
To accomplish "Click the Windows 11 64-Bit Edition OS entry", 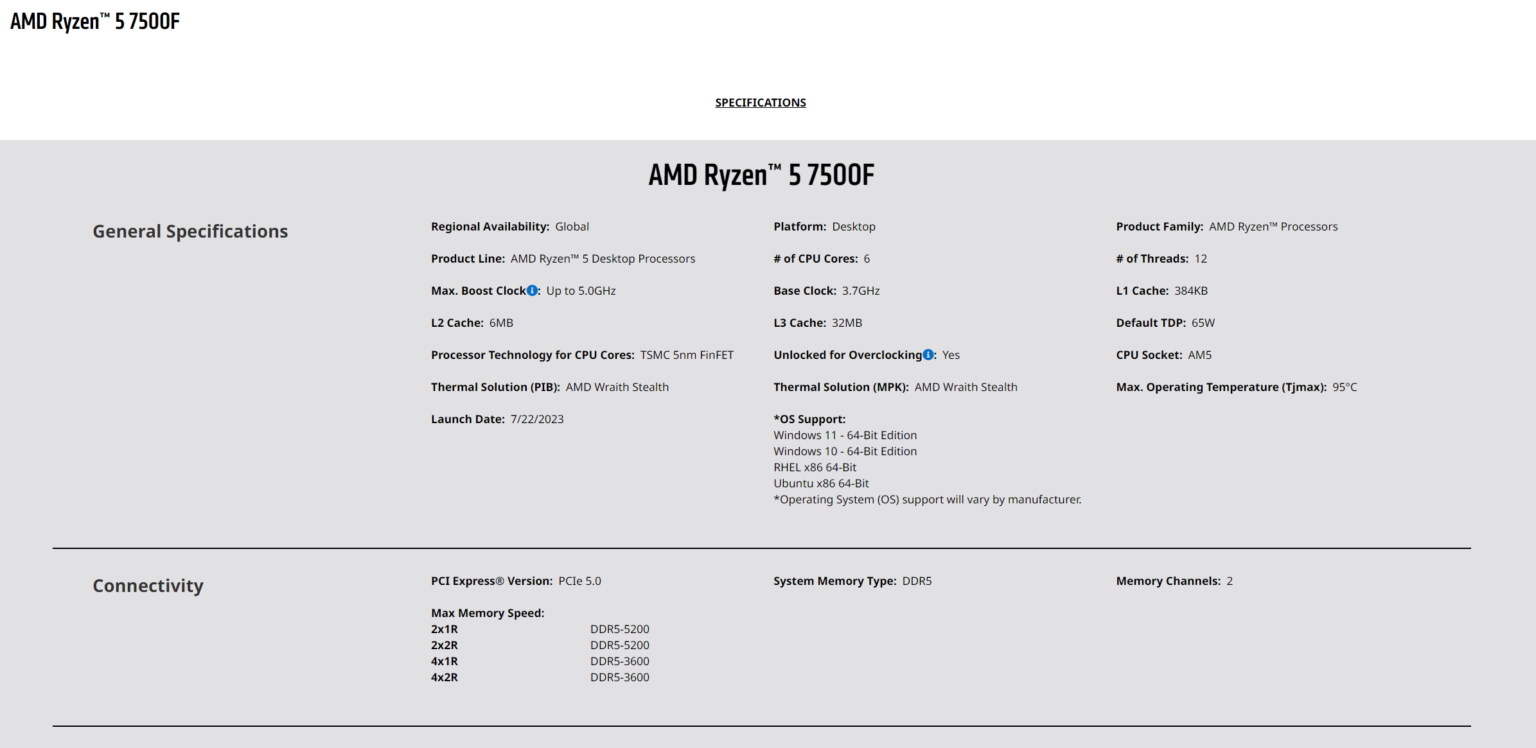I will point(845,434).
